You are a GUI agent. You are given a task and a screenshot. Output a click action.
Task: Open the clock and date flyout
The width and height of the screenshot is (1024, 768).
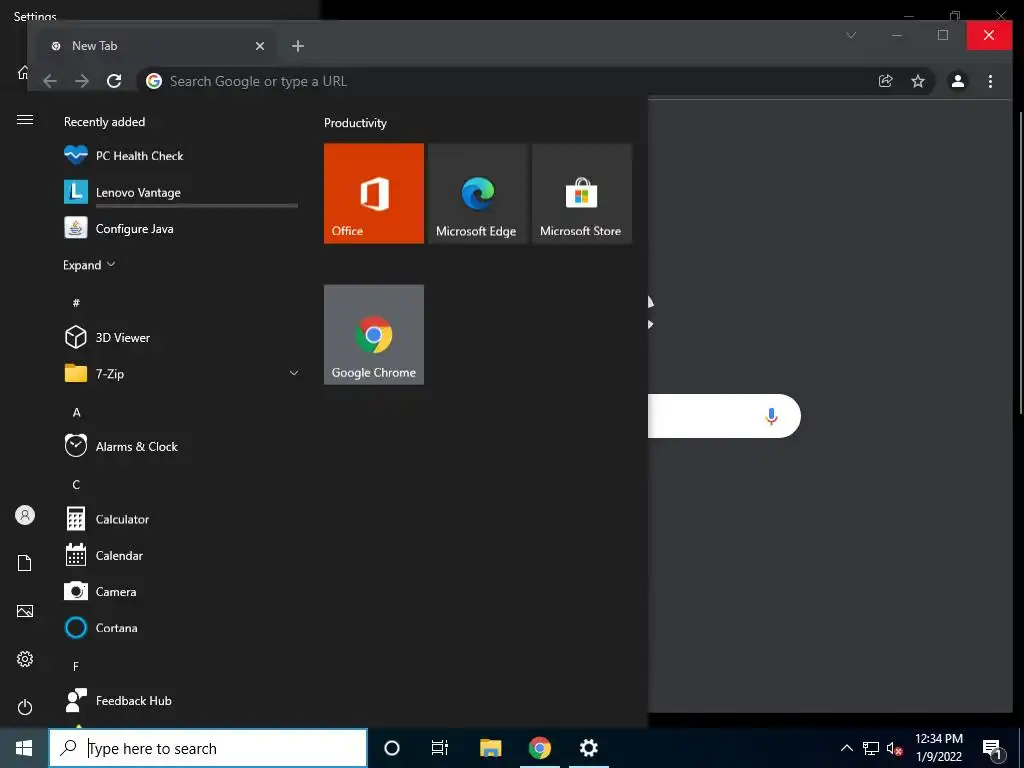[x=938, y=748]
